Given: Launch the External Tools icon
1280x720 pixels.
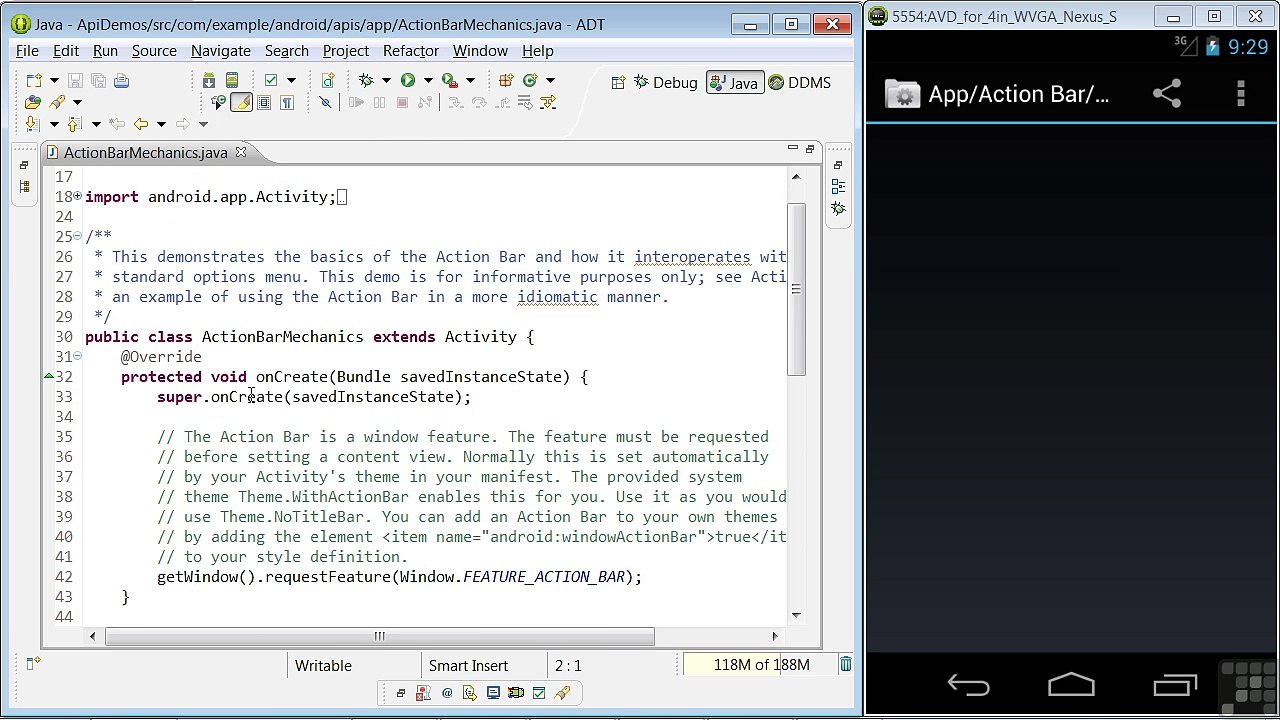Looking at the screenshot, I should [x=450, y=81].
